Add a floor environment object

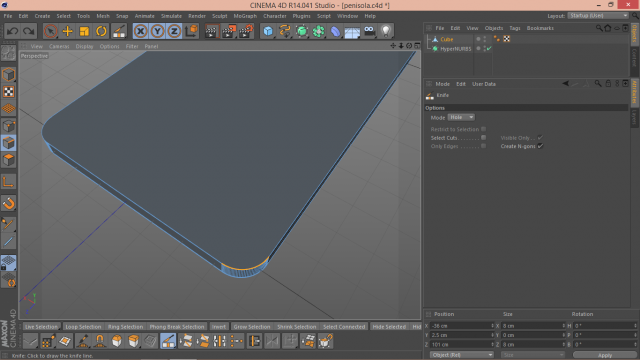pyautogui.click(x=352, y=31)
